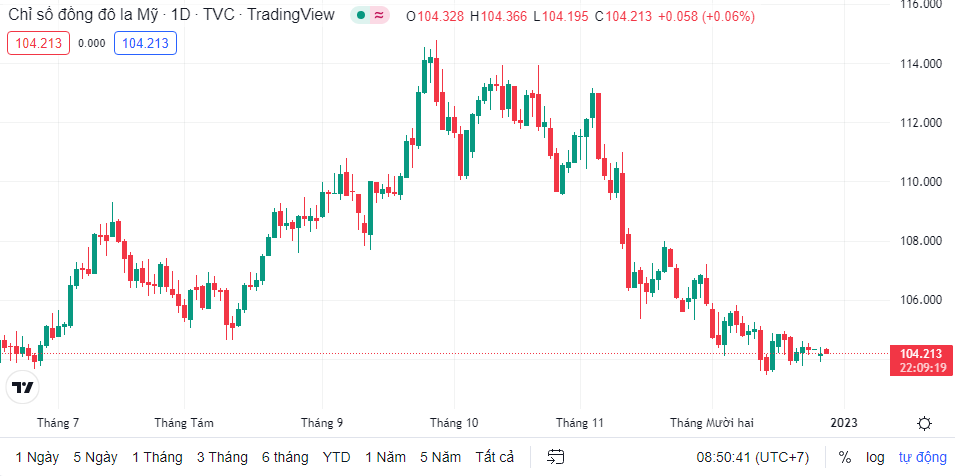
Task: Switch to '3 Tháng' range
Action: 222,457
